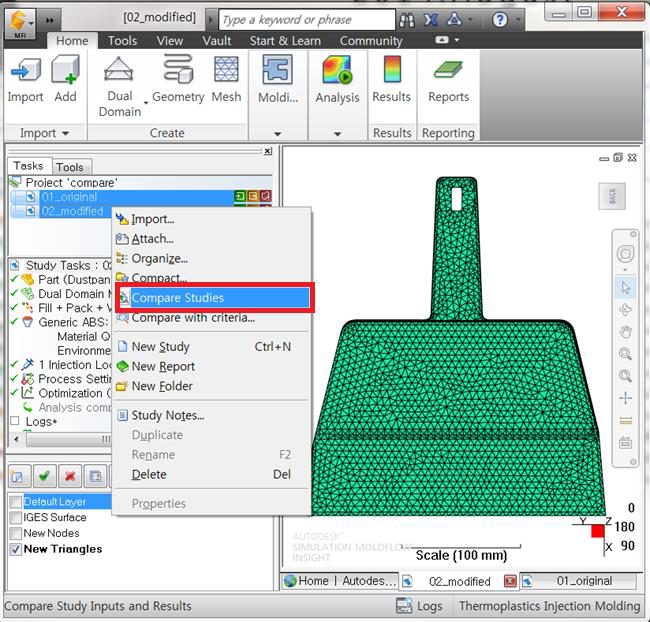
Task: Open the Help dropdown arrow
Action: 518,19
